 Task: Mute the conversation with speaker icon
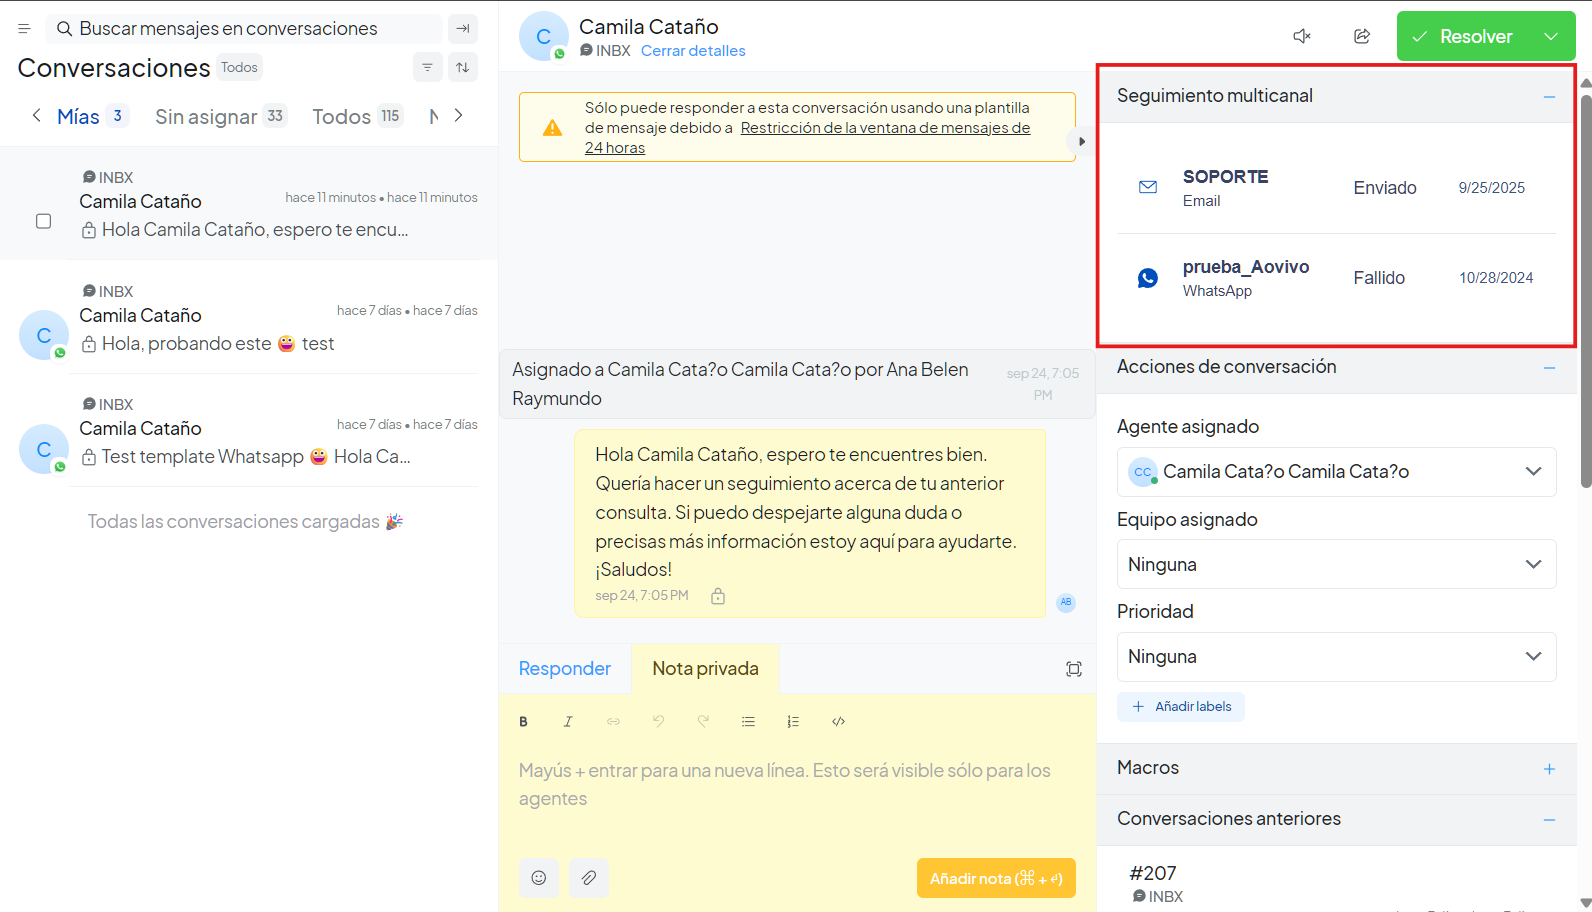point(1301,36)
